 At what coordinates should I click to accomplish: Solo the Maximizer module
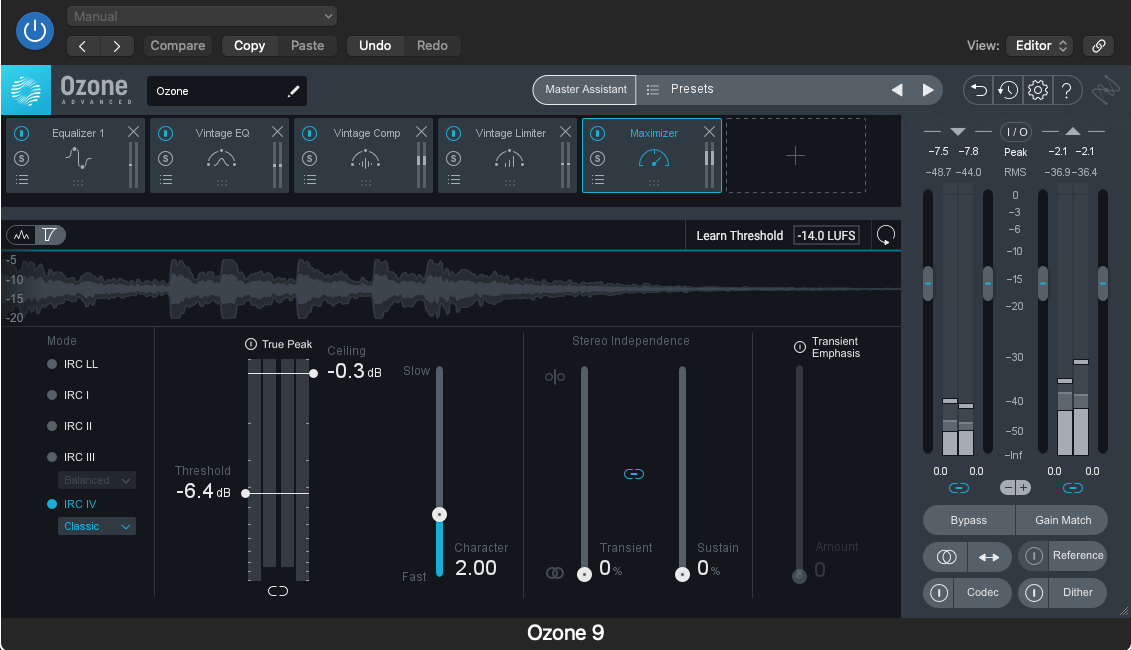click(x=597, y=158)
